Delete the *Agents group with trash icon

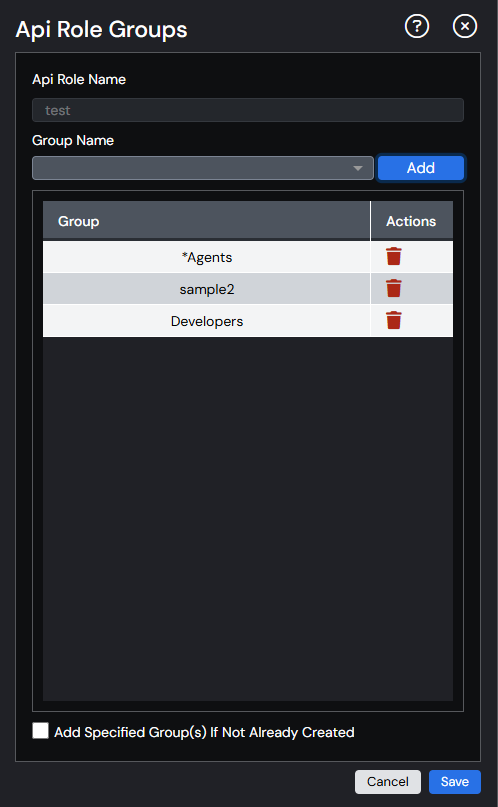[x=394, y=256]
